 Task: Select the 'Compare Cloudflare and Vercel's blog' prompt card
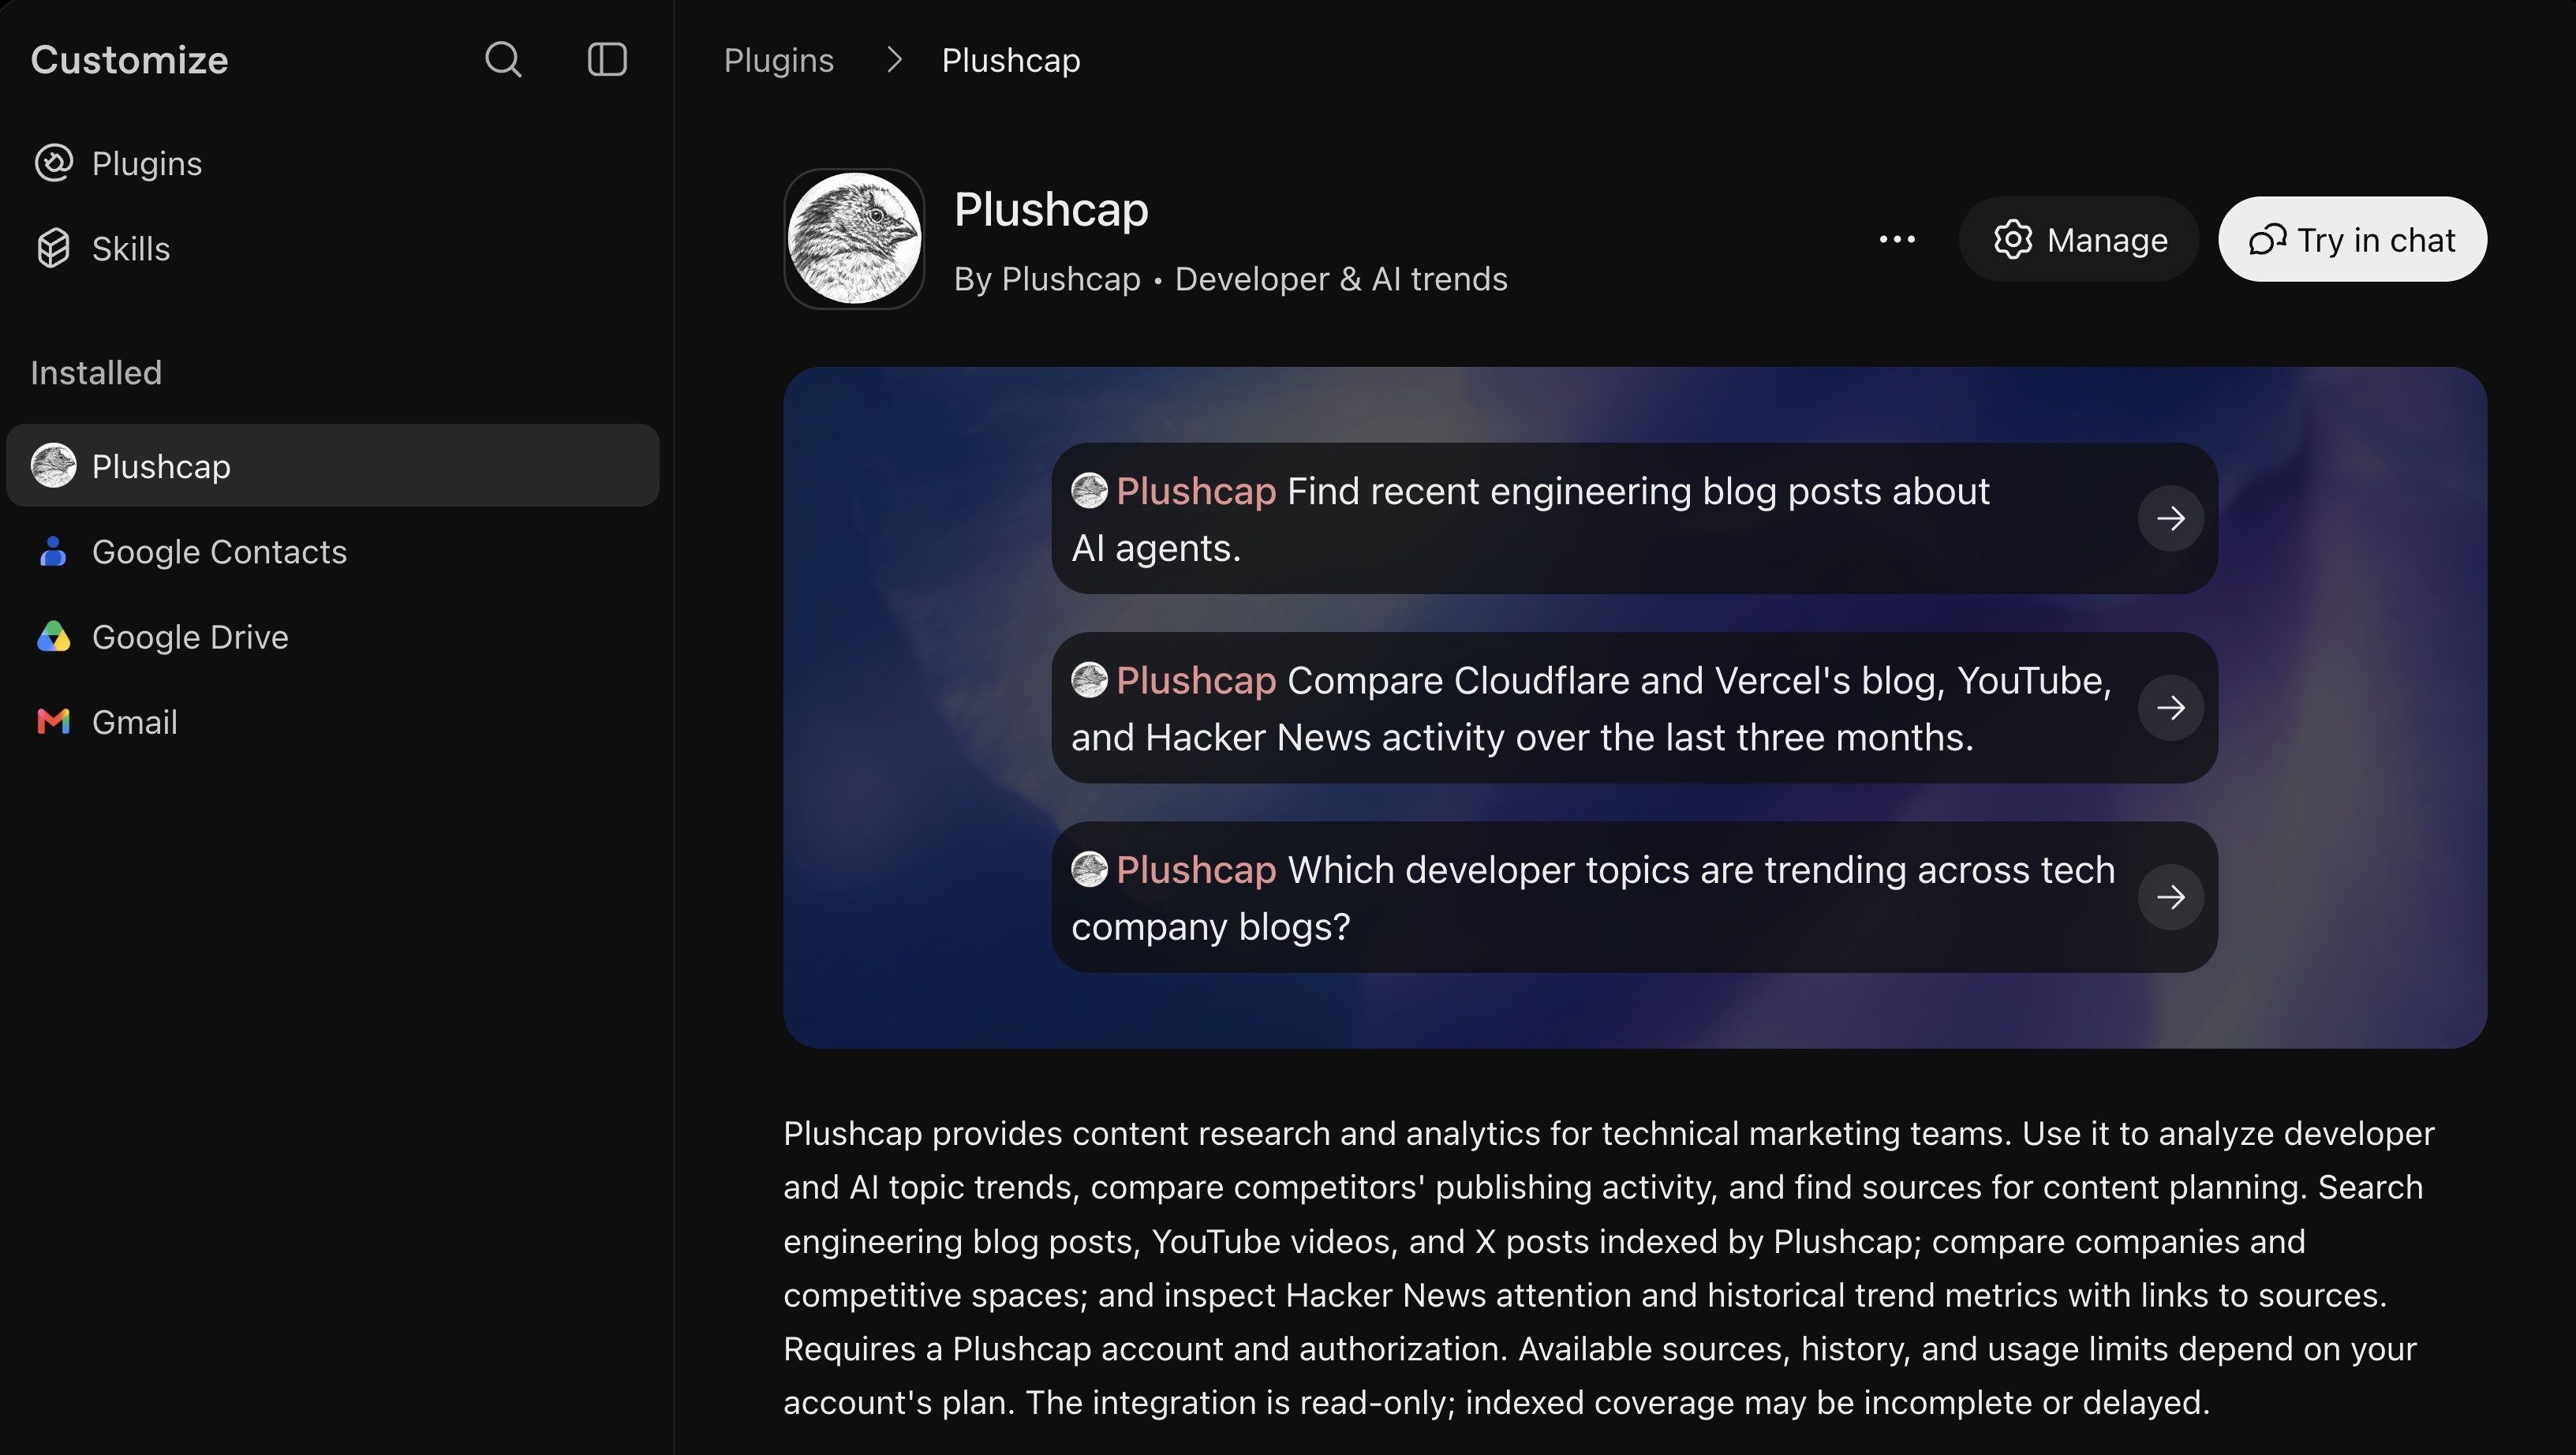(1634, 707)
